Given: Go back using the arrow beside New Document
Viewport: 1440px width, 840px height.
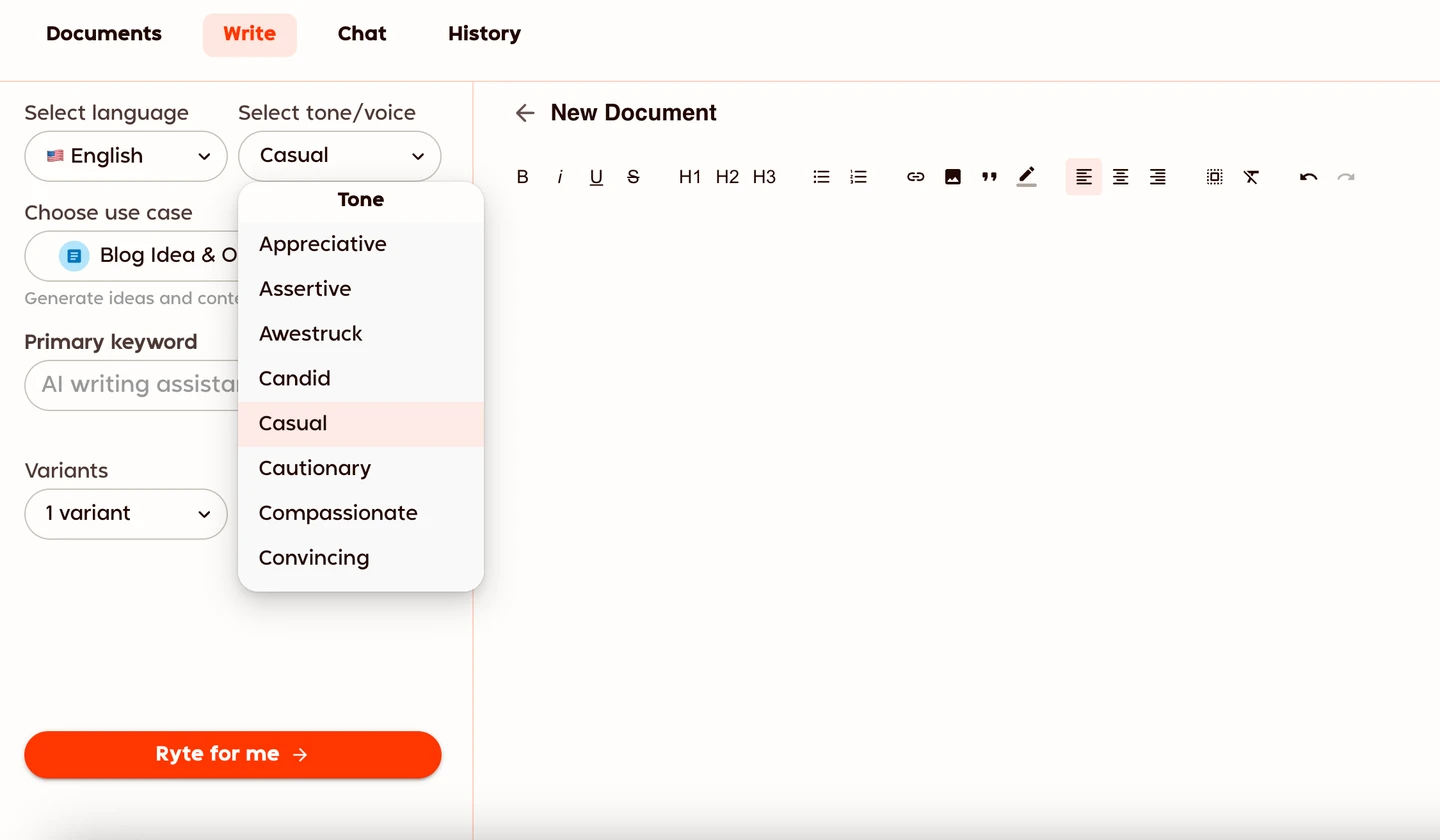Looking at the screenshot, I should [x=524, y=112].
